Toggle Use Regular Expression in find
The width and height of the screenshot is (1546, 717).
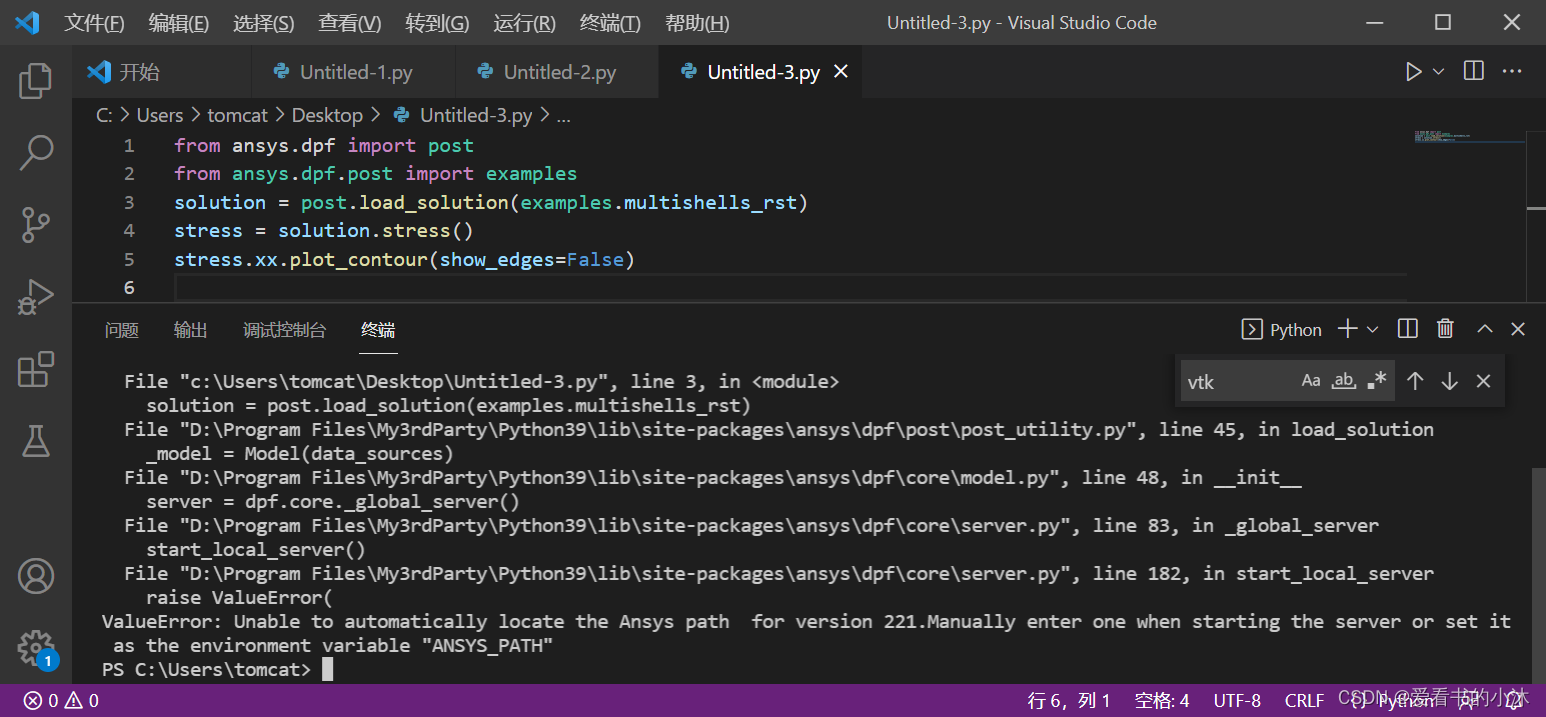coord(1377,381)
